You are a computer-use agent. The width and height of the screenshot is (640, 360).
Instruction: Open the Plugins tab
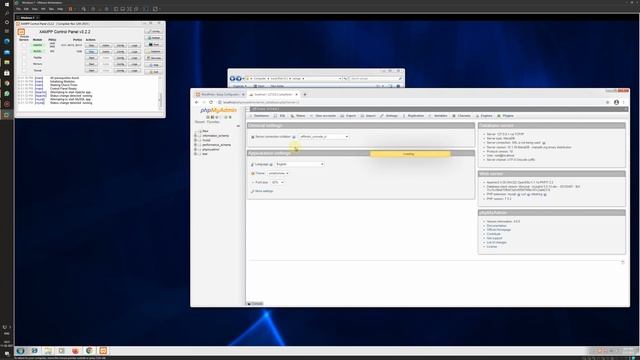pos(506,116)
